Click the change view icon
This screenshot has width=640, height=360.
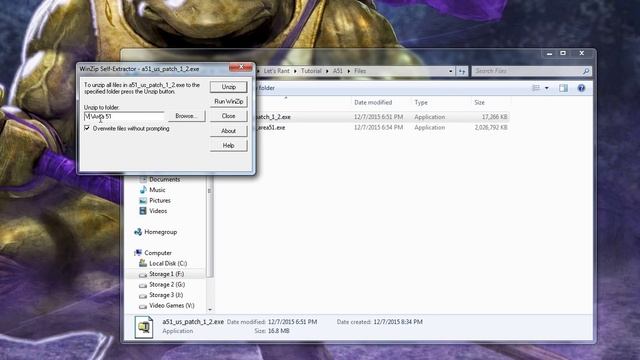pyautogui.click(x=536, y=88)
